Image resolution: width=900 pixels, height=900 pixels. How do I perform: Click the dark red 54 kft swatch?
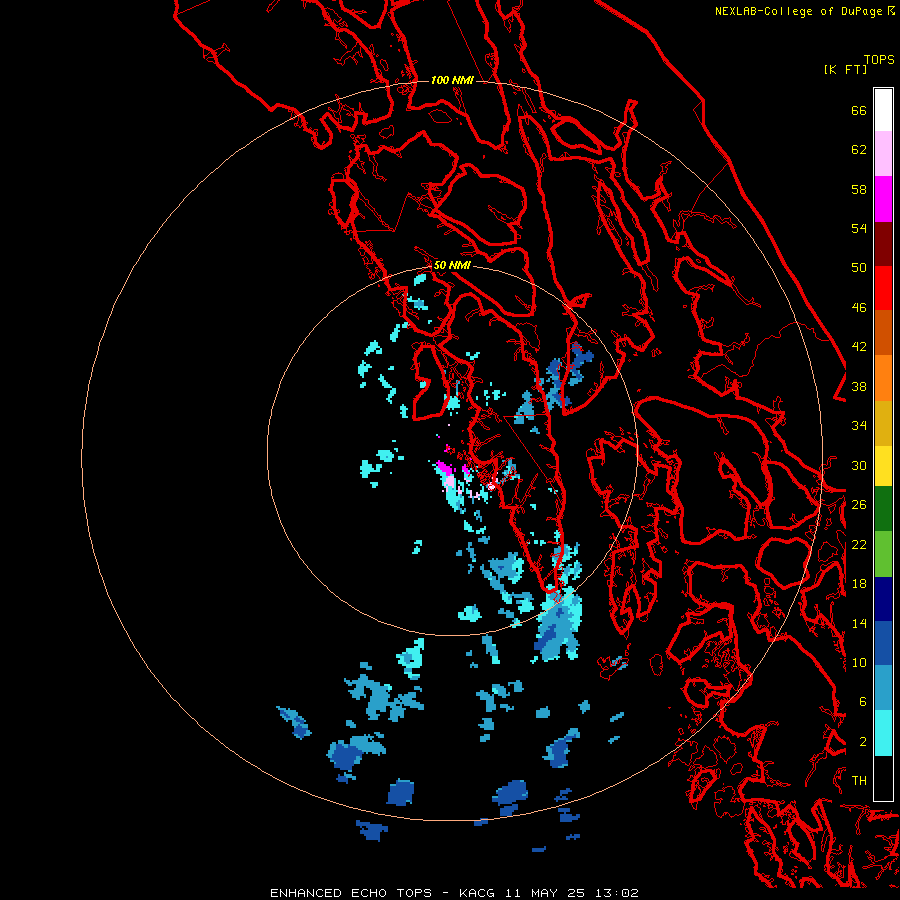tap(883, 243)
